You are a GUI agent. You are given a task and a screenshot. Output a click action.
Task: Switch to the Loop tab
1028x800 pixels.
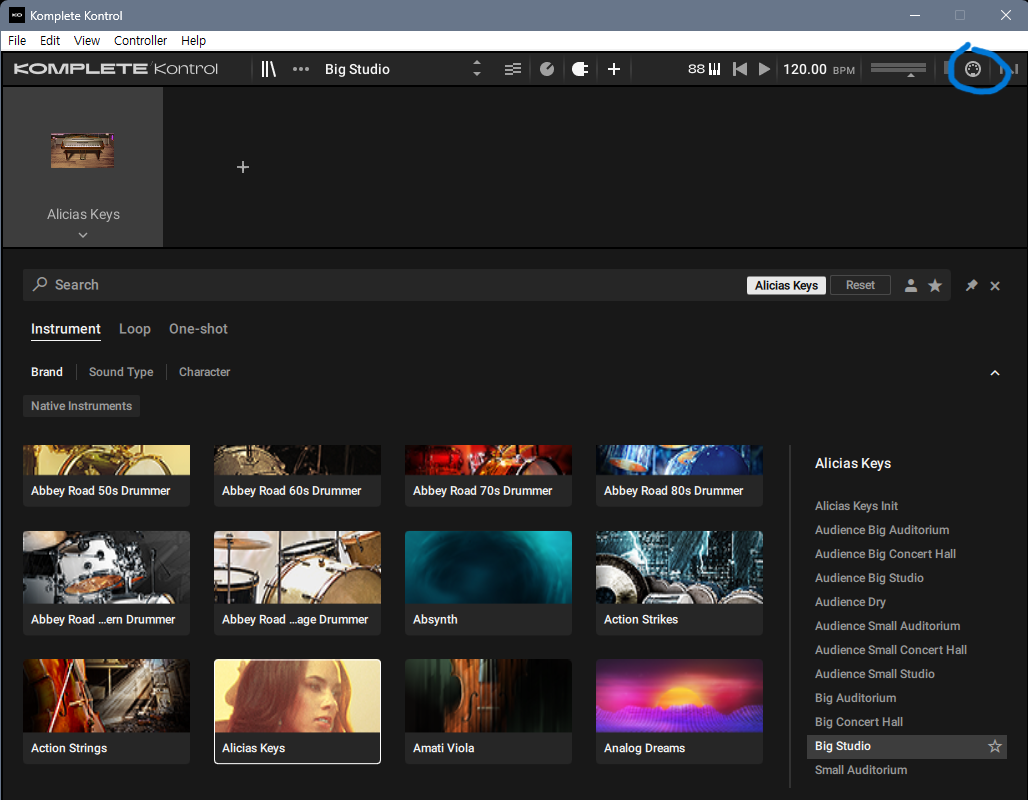[x=135, y=329]
